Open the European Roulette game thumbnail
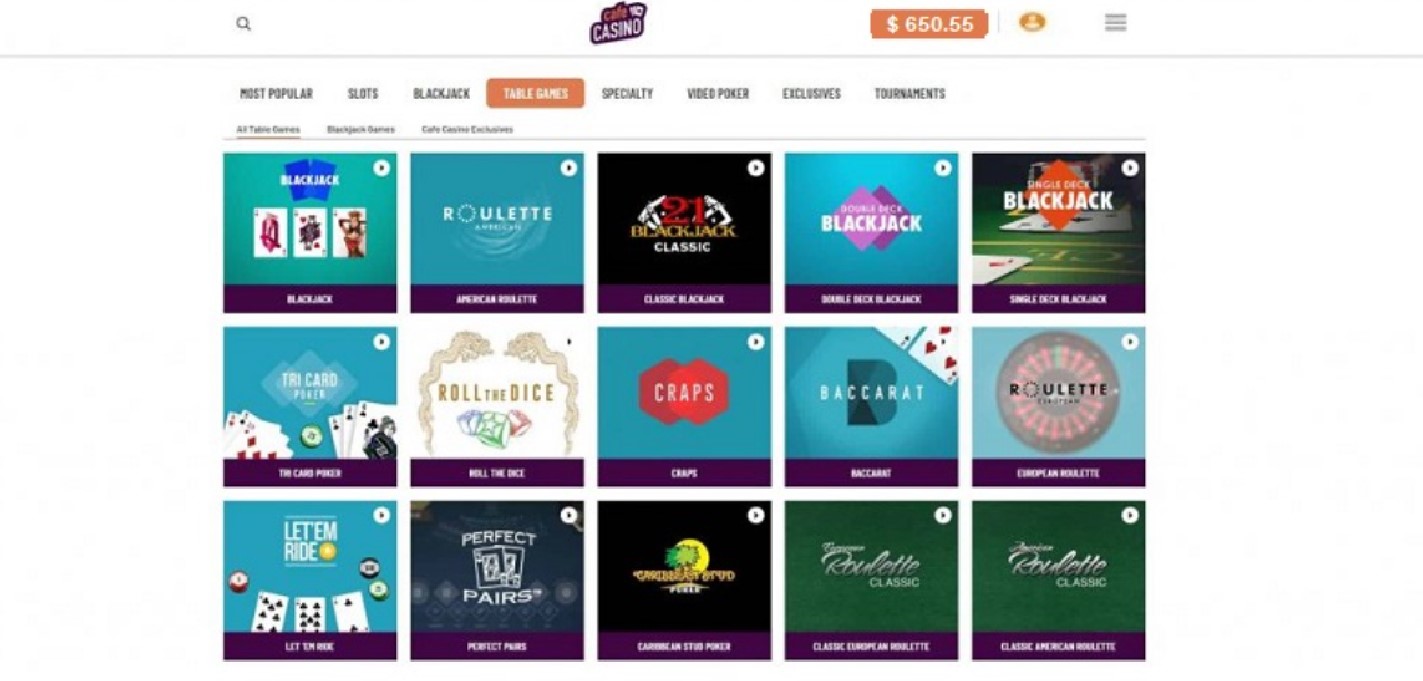1423x681 pixels. (x=1058, y=406)
